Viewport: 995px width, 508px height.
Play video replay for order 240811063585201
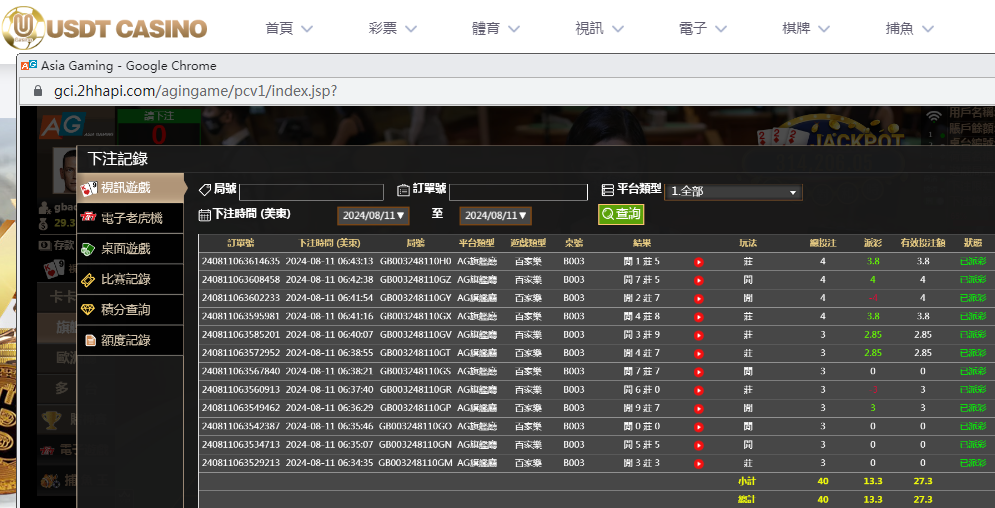click(x=698, y=334)
